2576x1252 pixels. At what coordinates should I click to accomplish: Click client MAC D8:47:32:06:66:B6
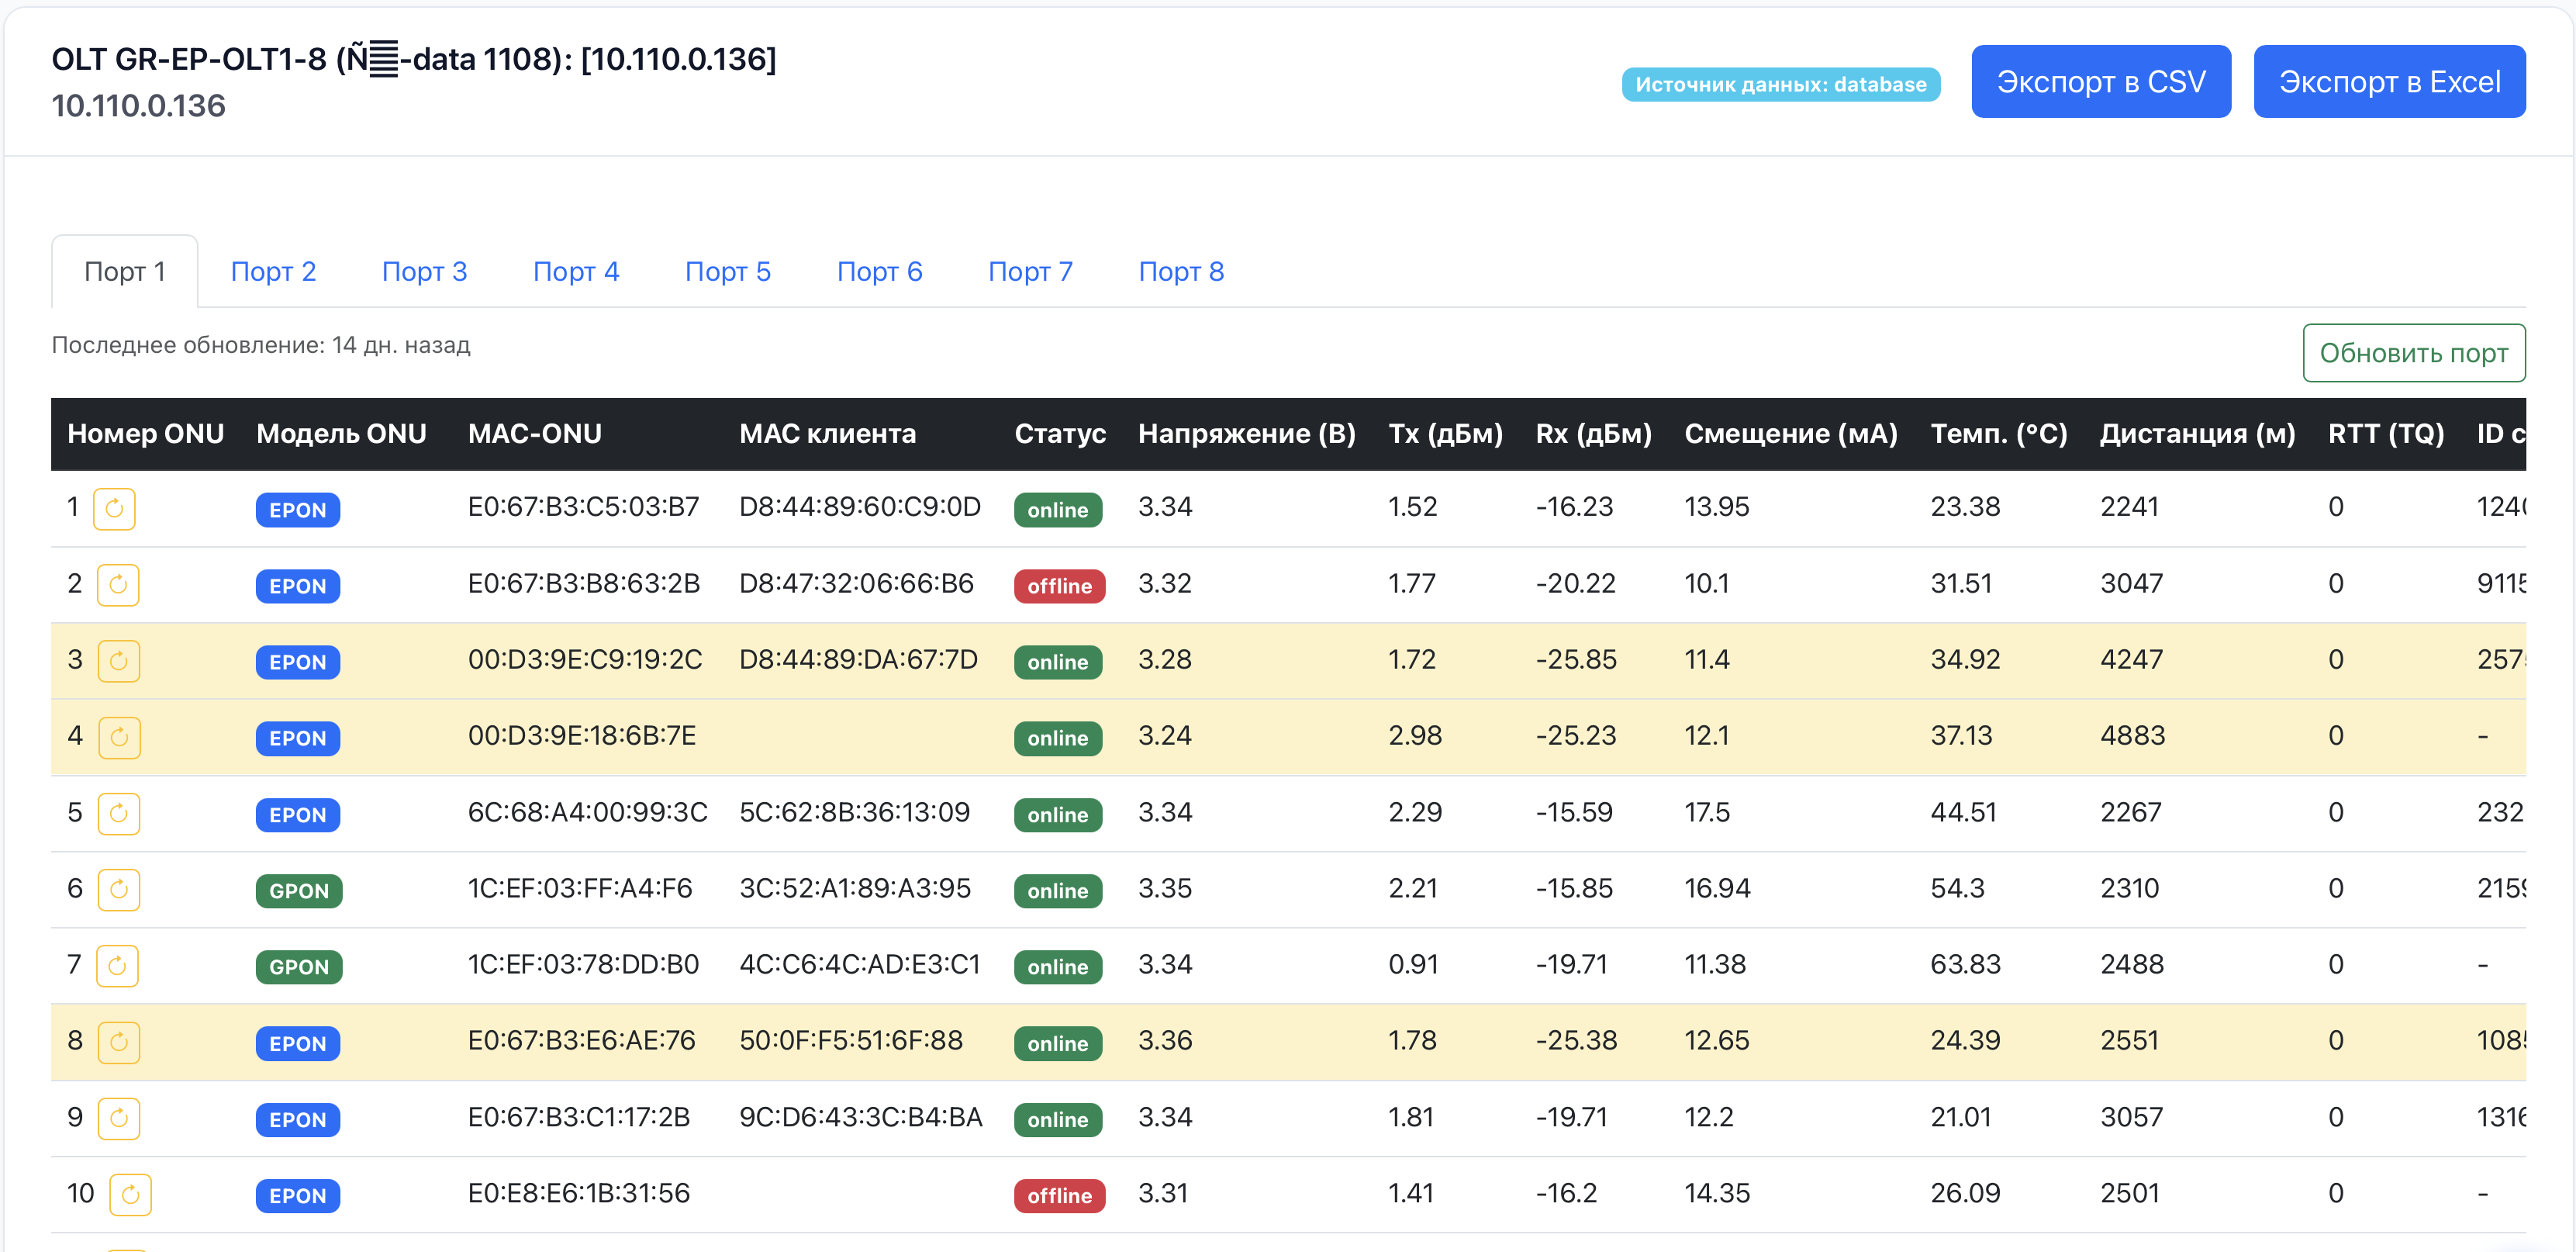[x=856, y=583]
